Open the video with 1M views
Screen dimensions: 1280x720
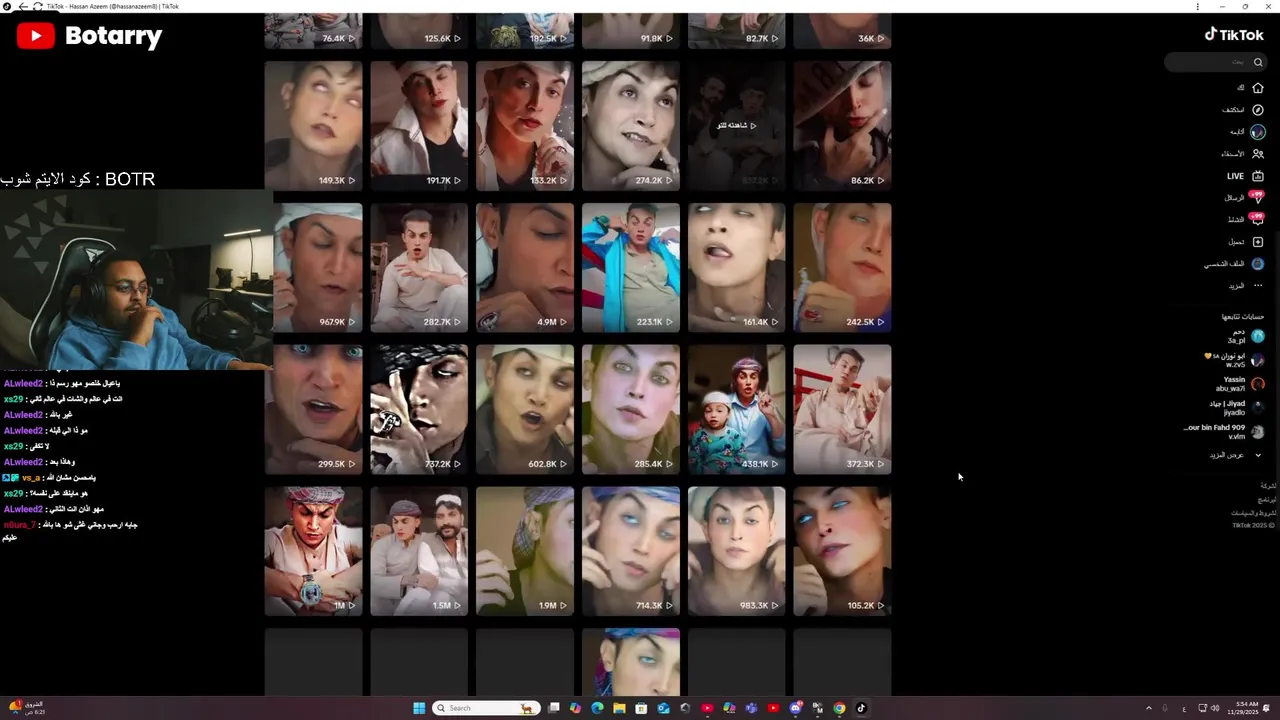coord(313,551)
